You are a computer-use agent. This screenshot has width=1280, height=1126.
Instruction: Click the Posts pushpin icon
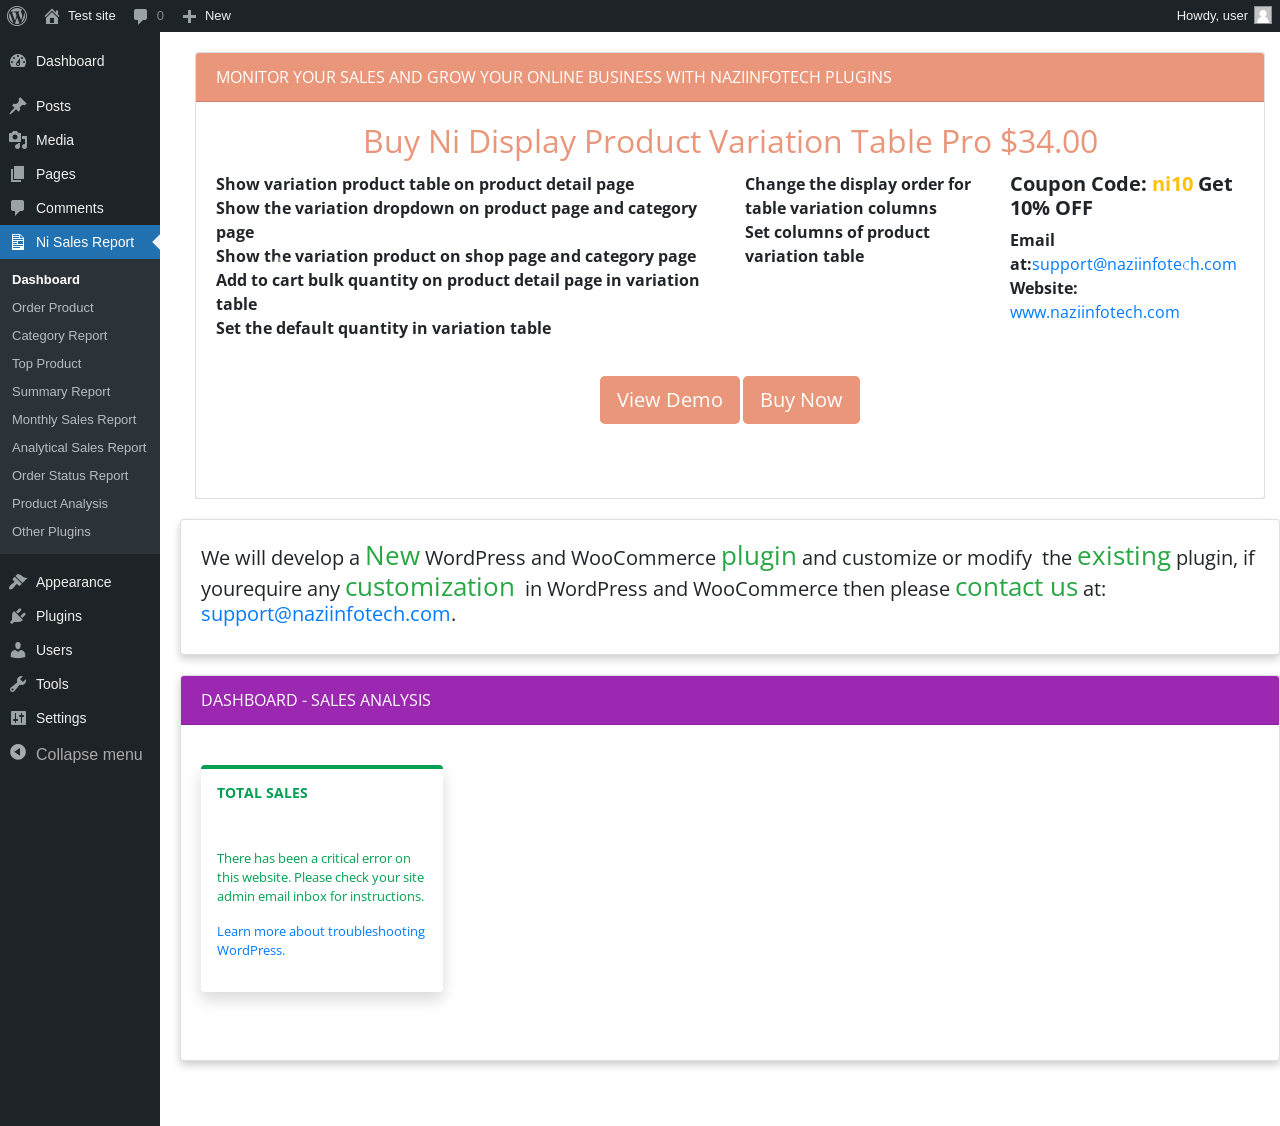pyautogui.click(x=18, y=106)
